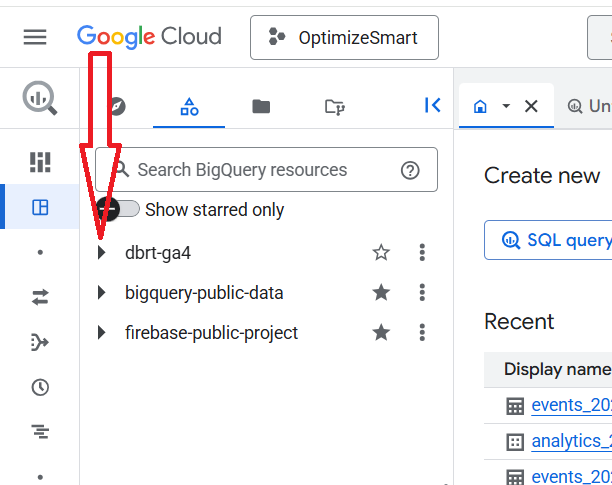Viewport: 612px width, 485px height.
Task: Open Data transfers sidebar icon
Action: coord(40,297)
